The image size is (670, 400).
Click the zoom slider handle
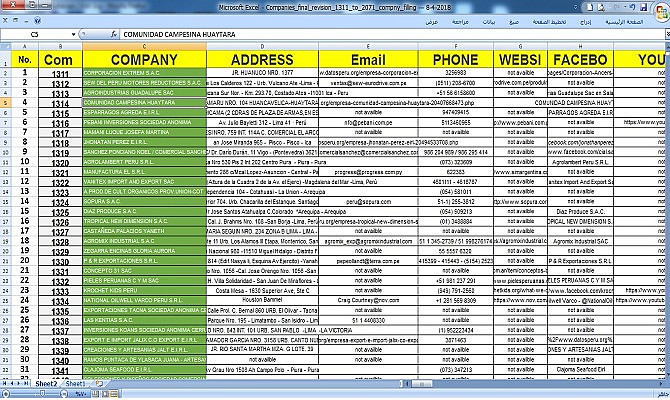click(x=42, y=394)
